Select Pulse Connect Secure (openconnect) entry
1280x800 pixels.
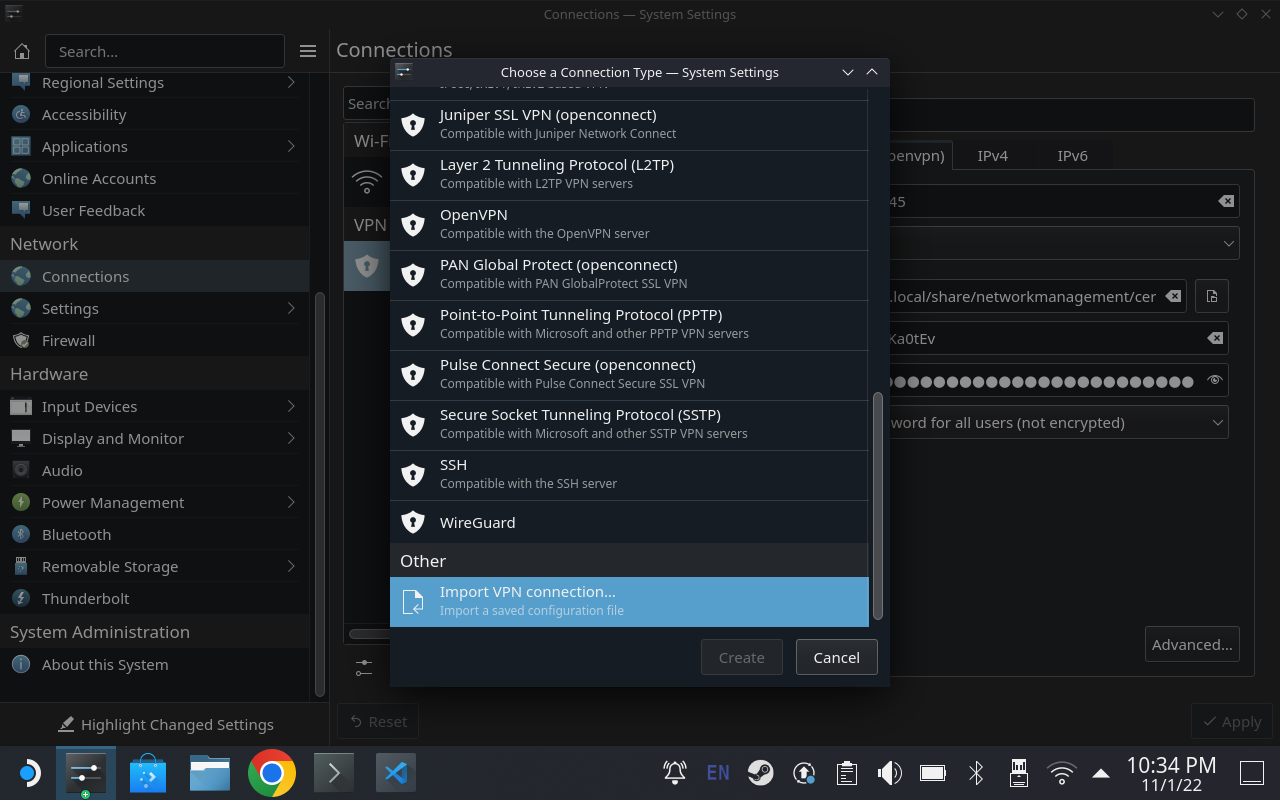point(629,375)
